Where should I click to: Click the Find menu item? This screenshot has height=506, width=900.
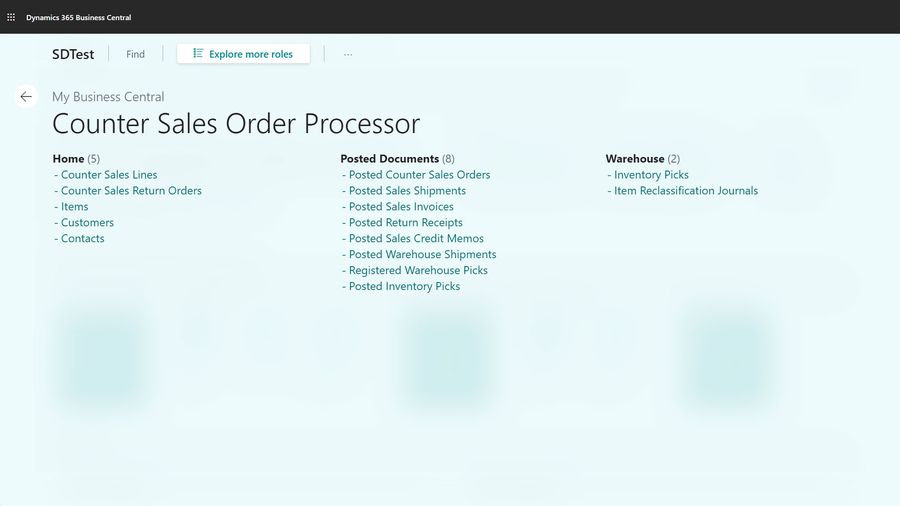pyautogui.click(x=135, y=54)
